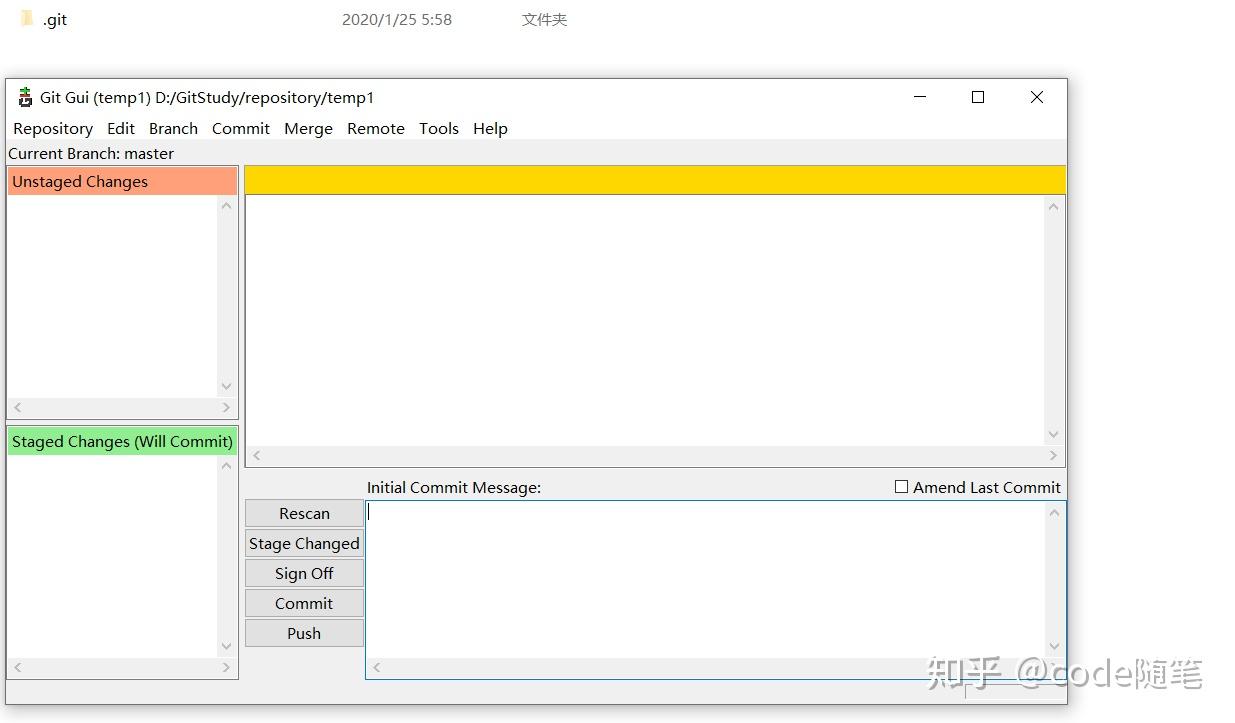This screenshot has width=1235, height=723.
Task: Open the Branch menu
Action: pos(173,128)
